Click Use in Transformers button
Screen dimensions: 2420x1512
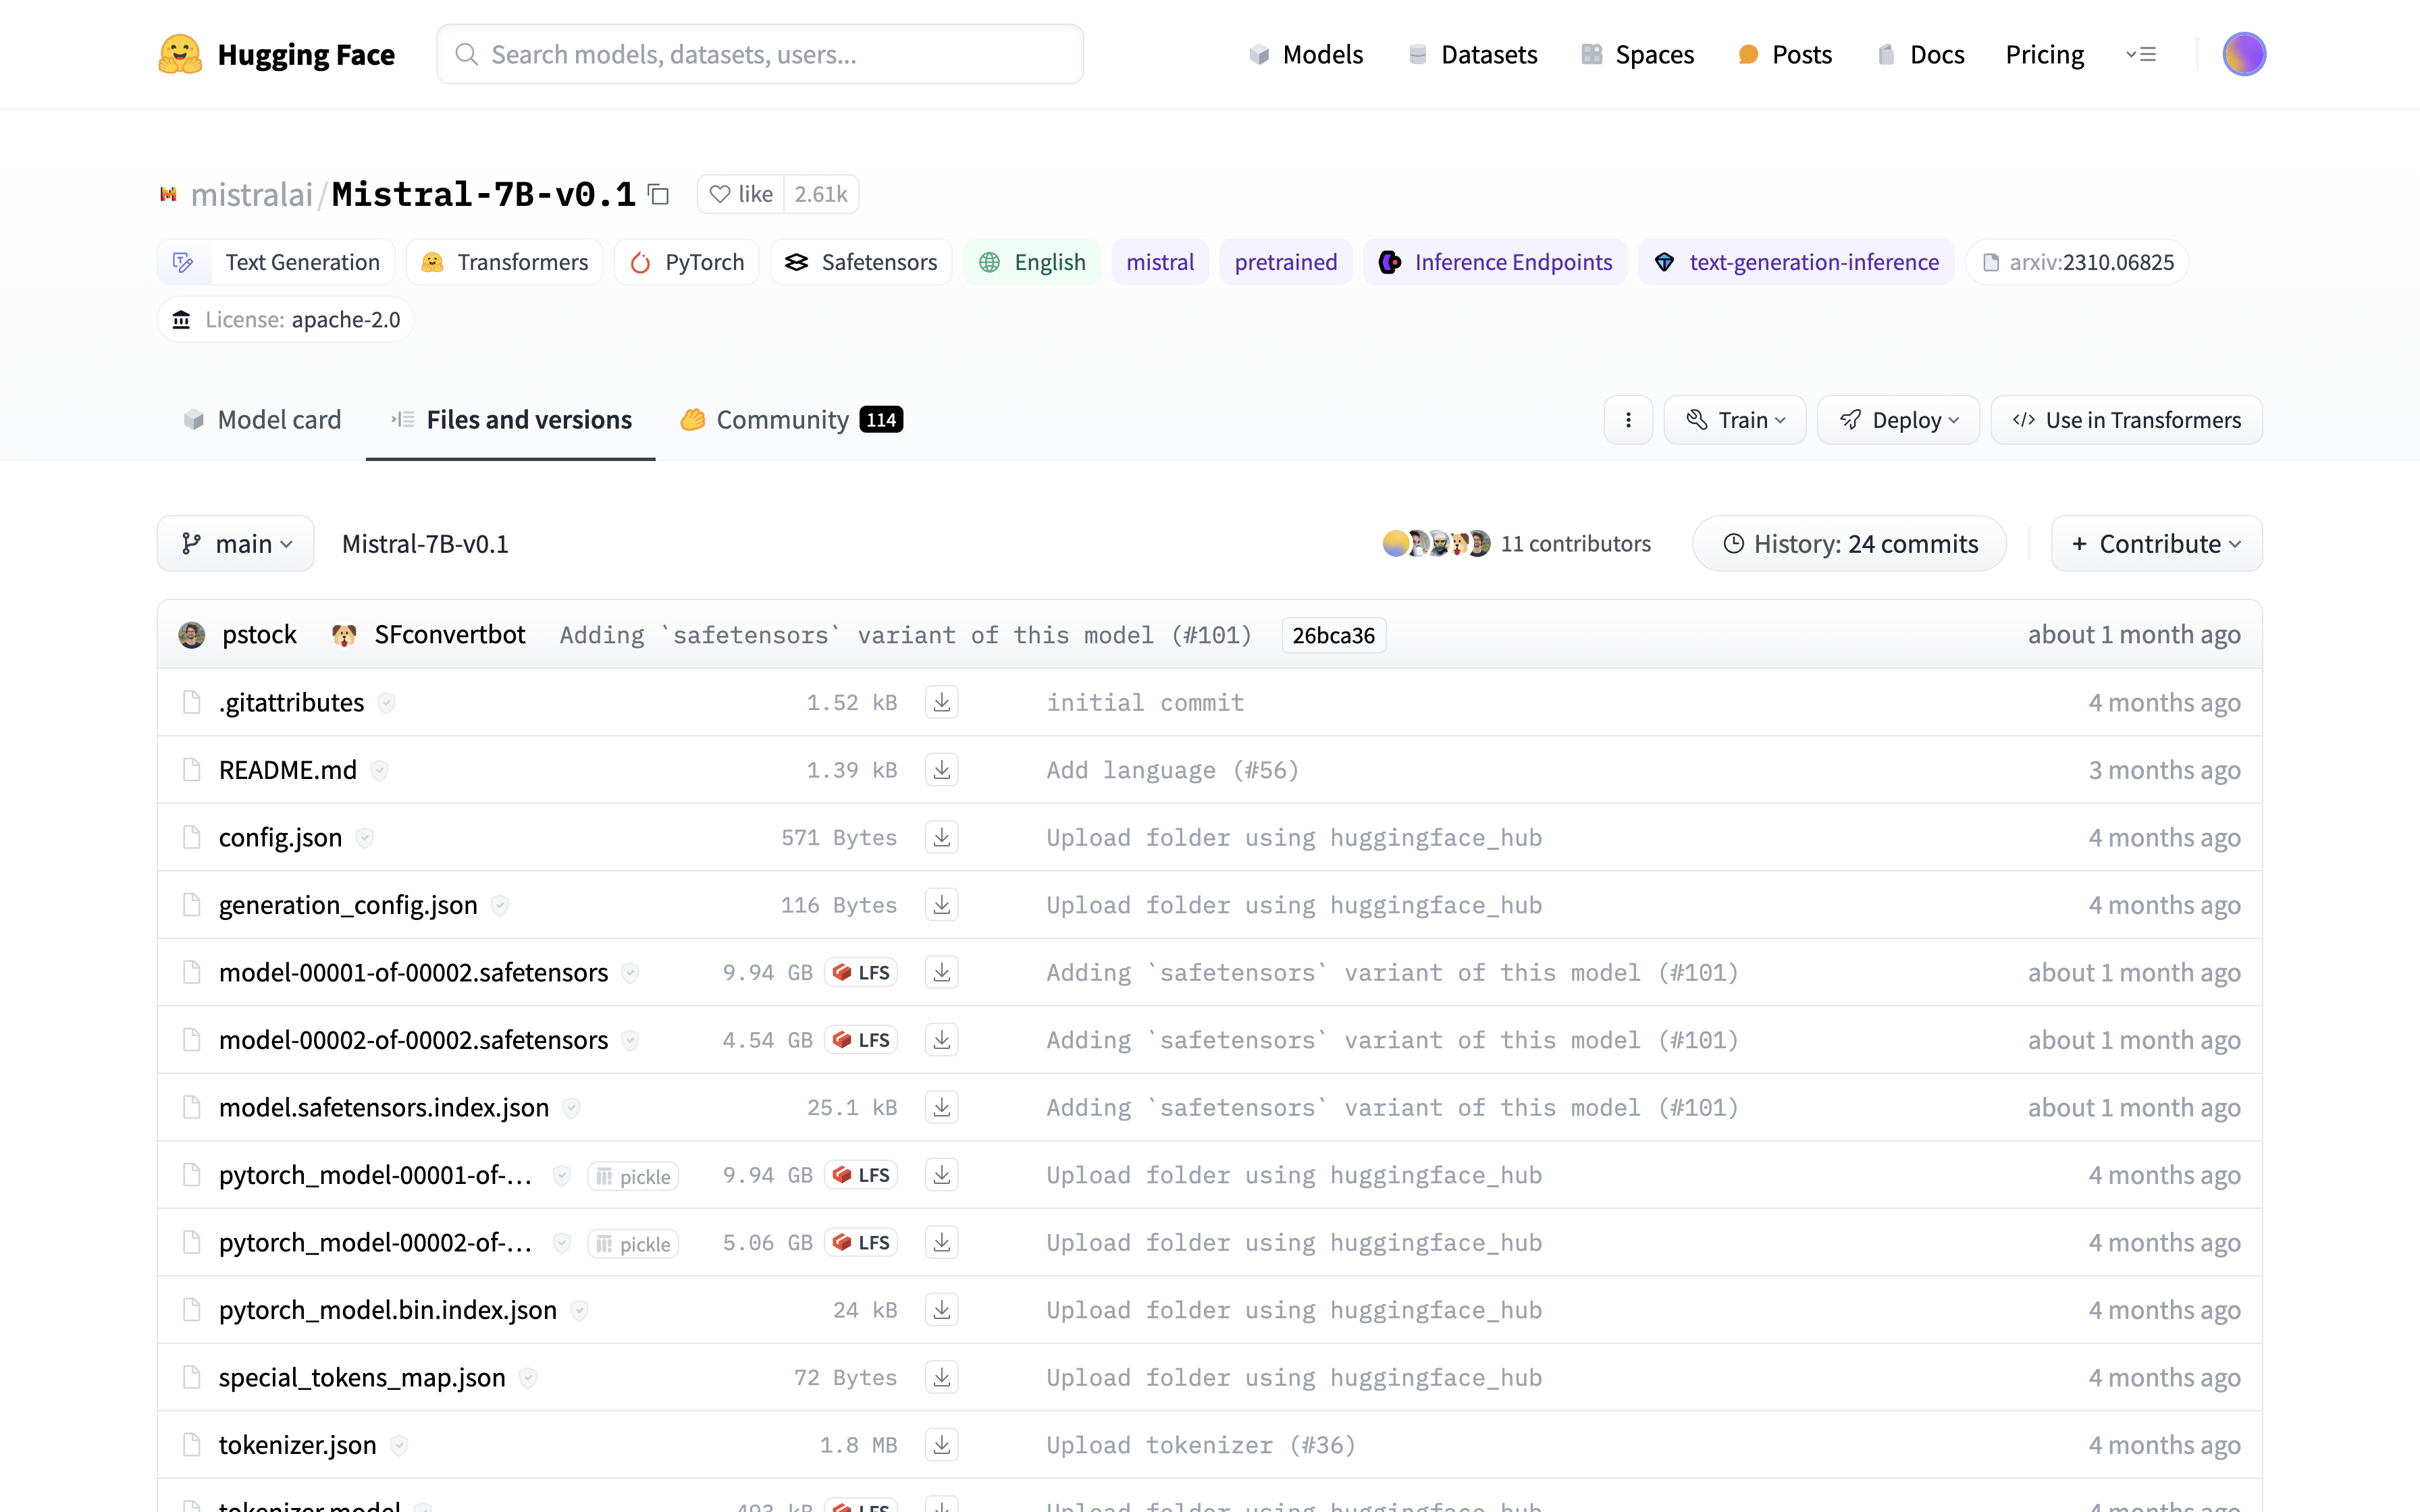tap(2126, 420)
